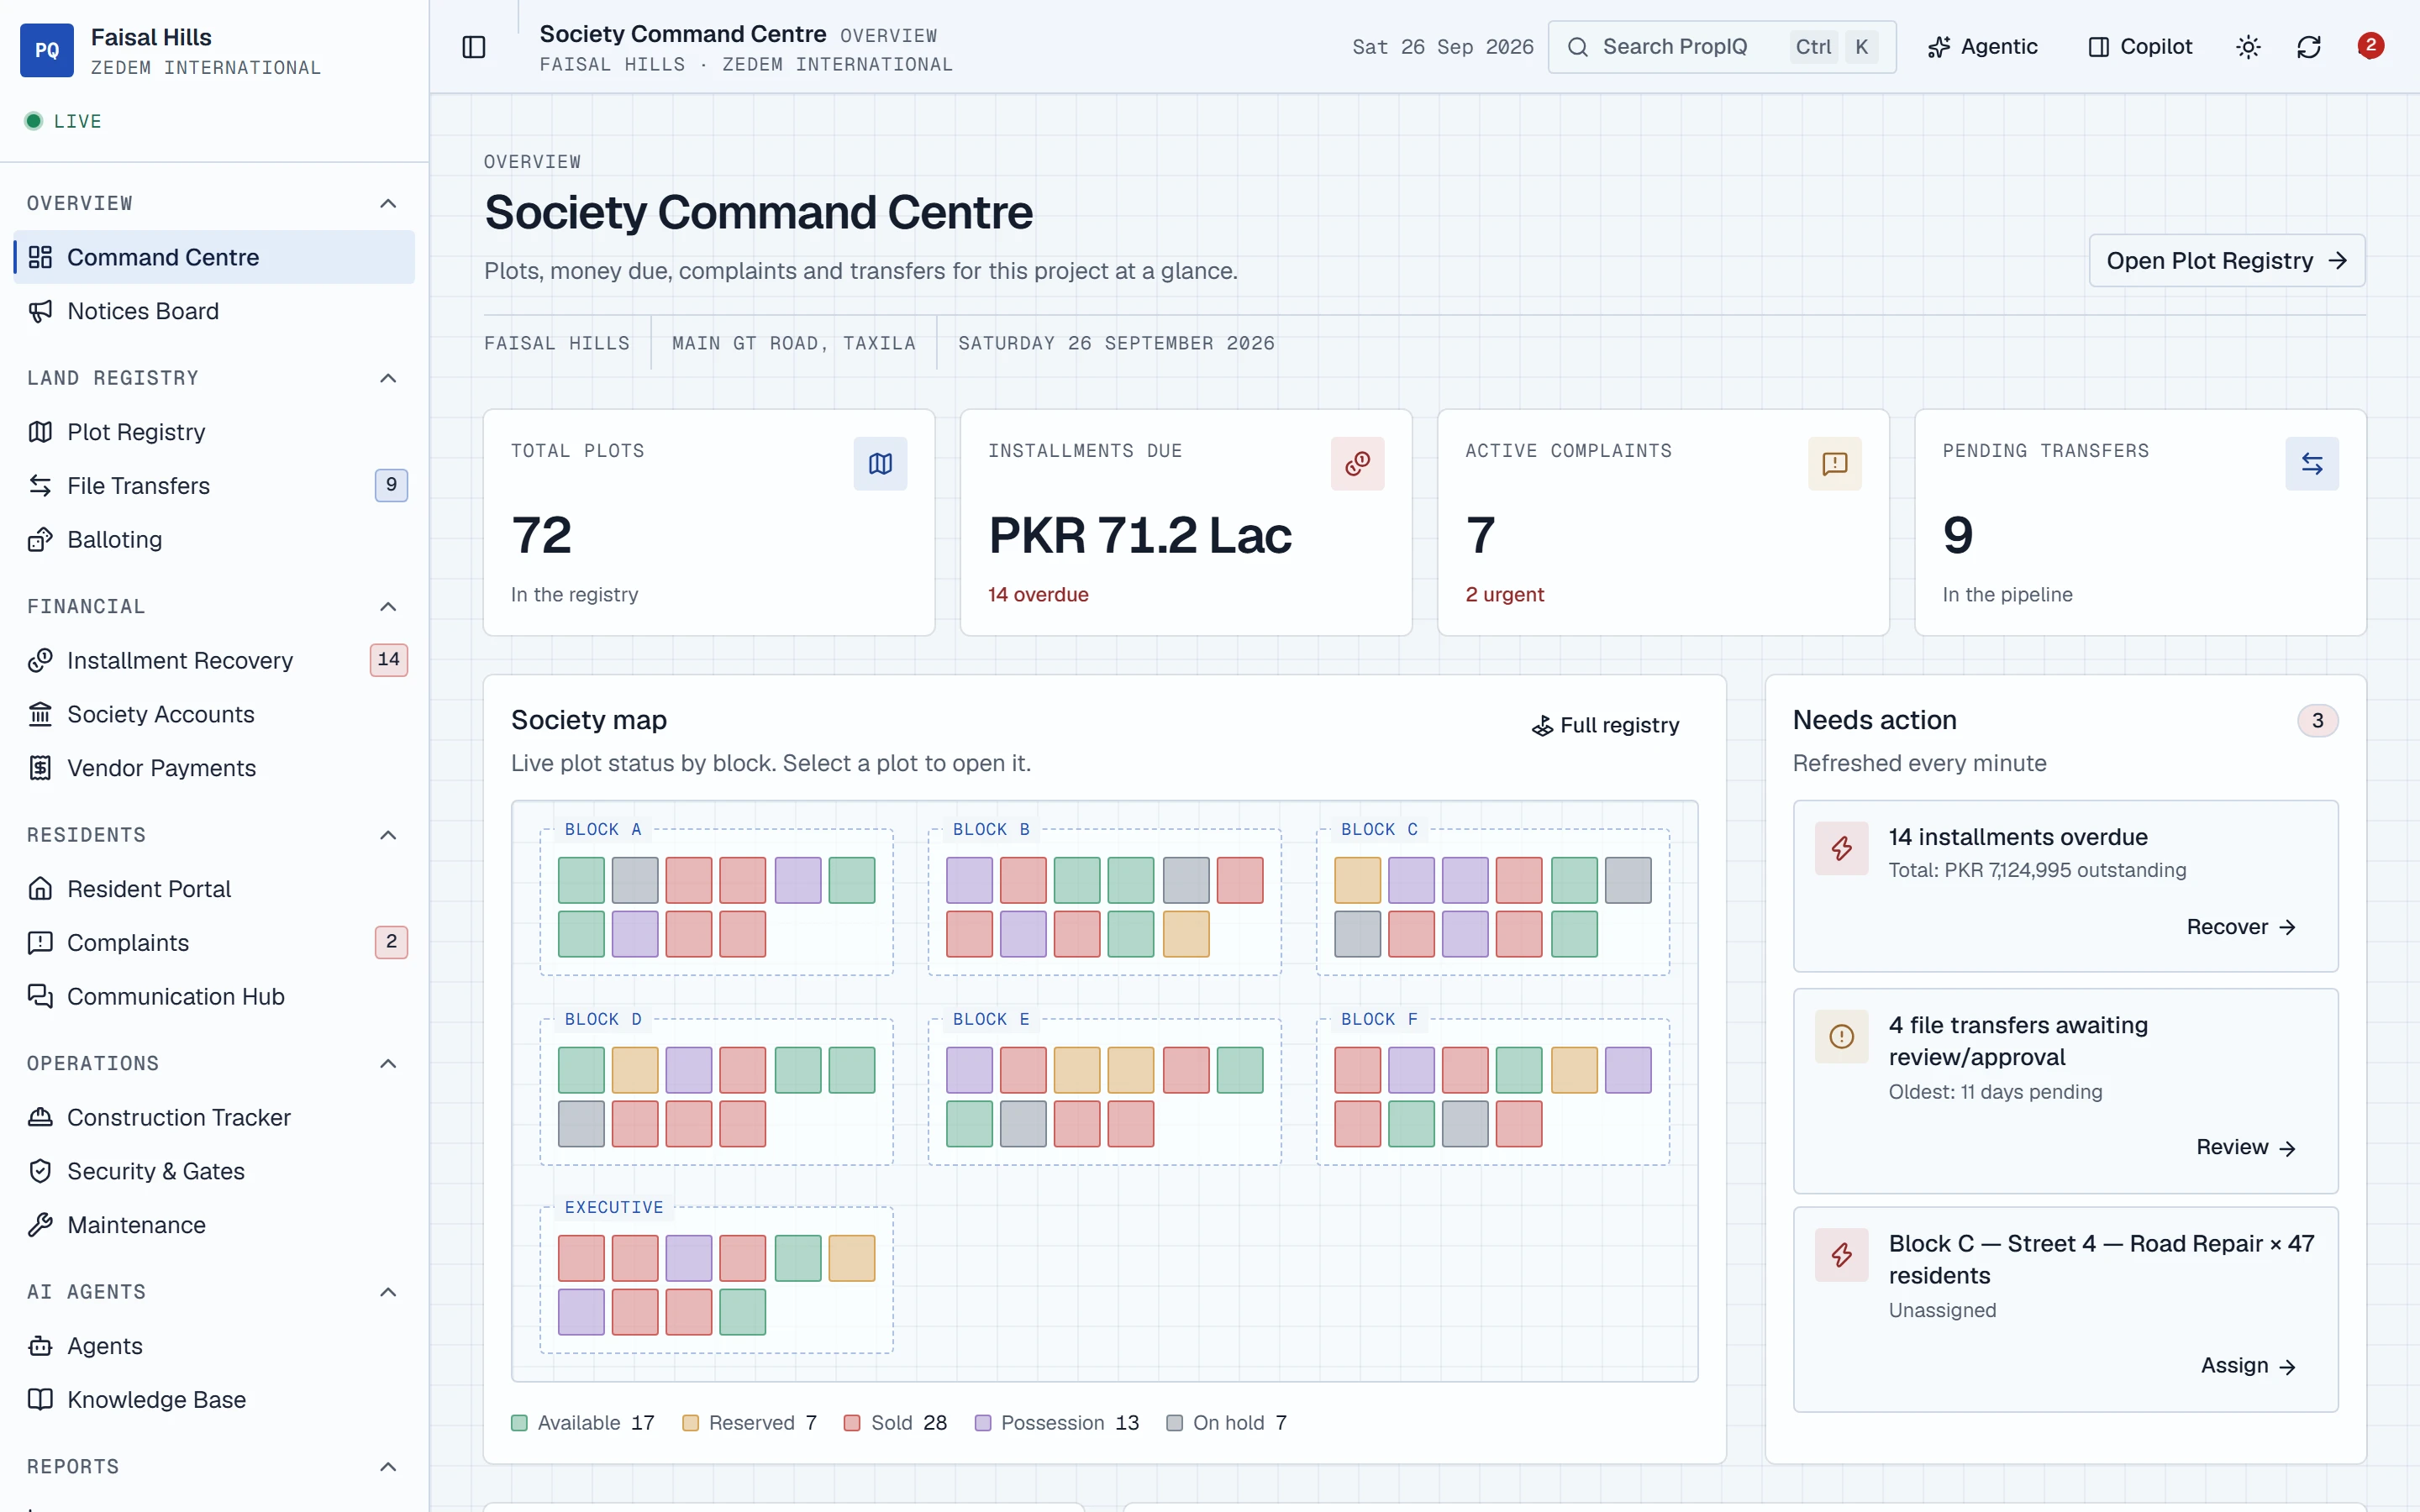Click '14 overdue' text in Installments Due
The image size is (2420, 1512).
pos(1038,595)
